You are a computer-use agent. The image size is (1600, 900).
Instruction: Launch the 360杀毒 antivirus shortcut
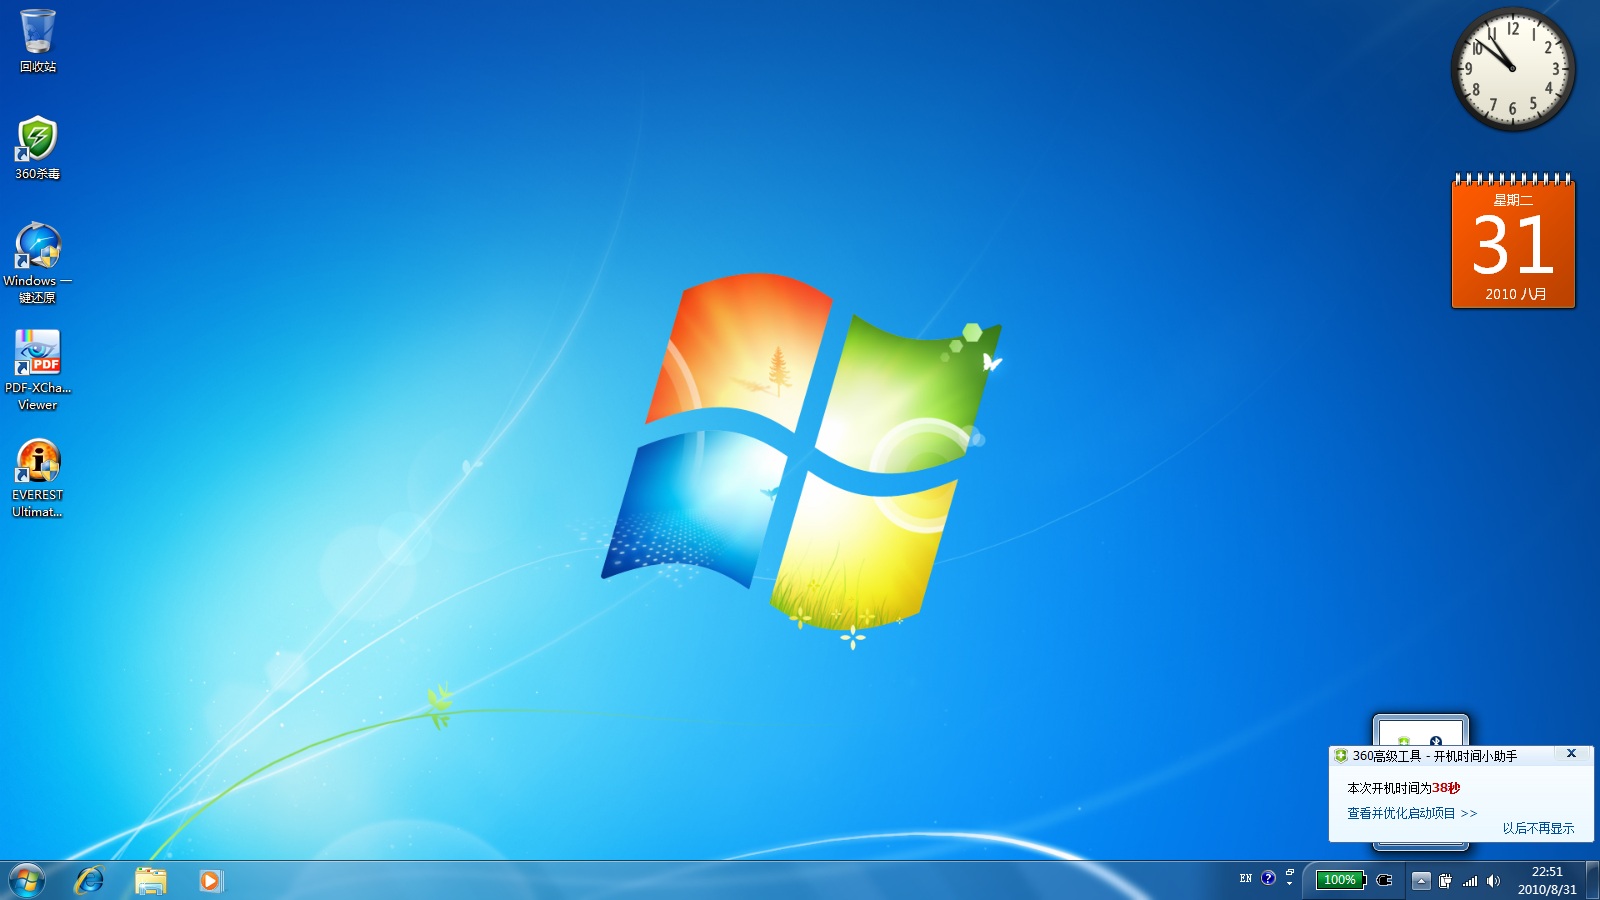click(37, 147)
